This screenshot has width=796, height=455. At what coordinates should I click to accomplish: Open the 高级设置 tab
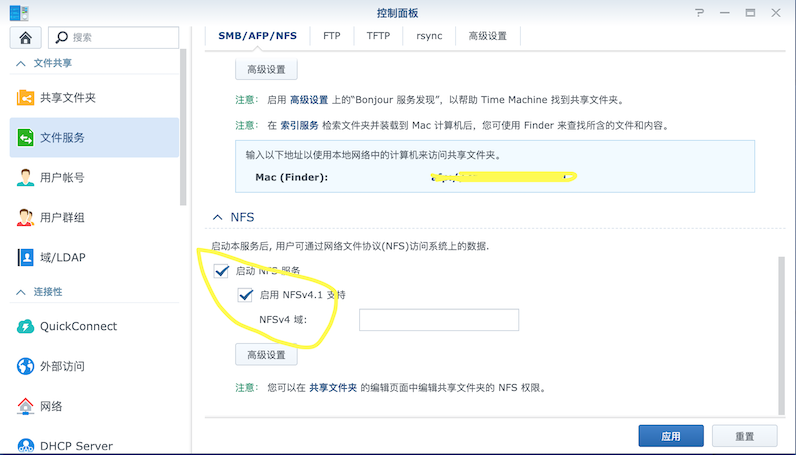[487, 36]
